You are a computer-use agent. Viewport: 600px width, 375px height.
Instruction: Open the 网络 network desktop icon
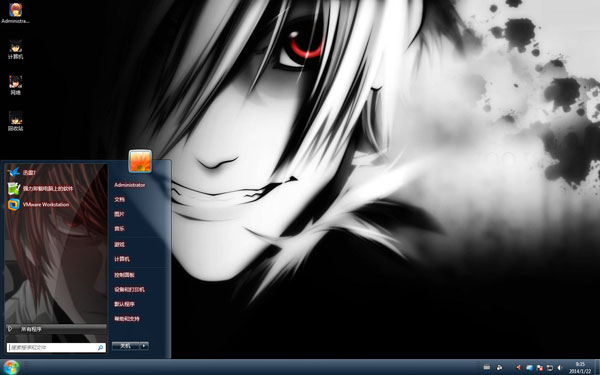click(x=15, y=85)
